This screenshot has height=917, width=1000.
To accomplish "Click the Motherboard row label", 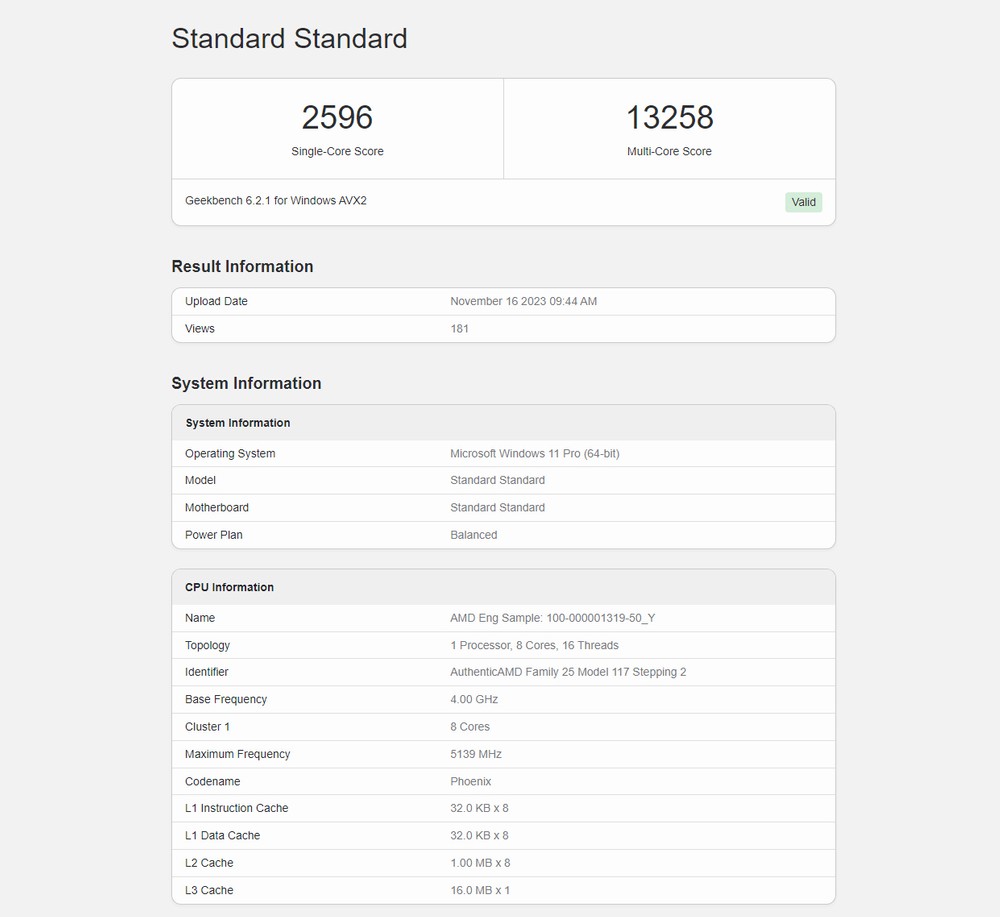I will pyautogui.click(x=217, y=508).
